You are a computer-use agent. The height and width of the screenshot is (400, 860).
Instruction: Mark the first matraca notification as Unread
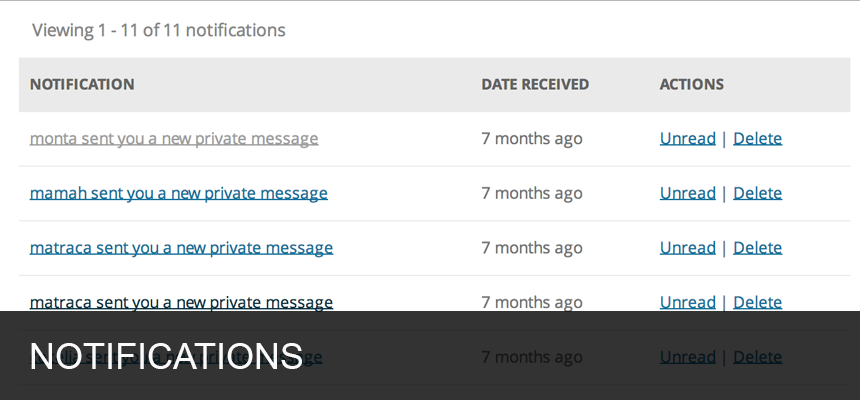688,247
